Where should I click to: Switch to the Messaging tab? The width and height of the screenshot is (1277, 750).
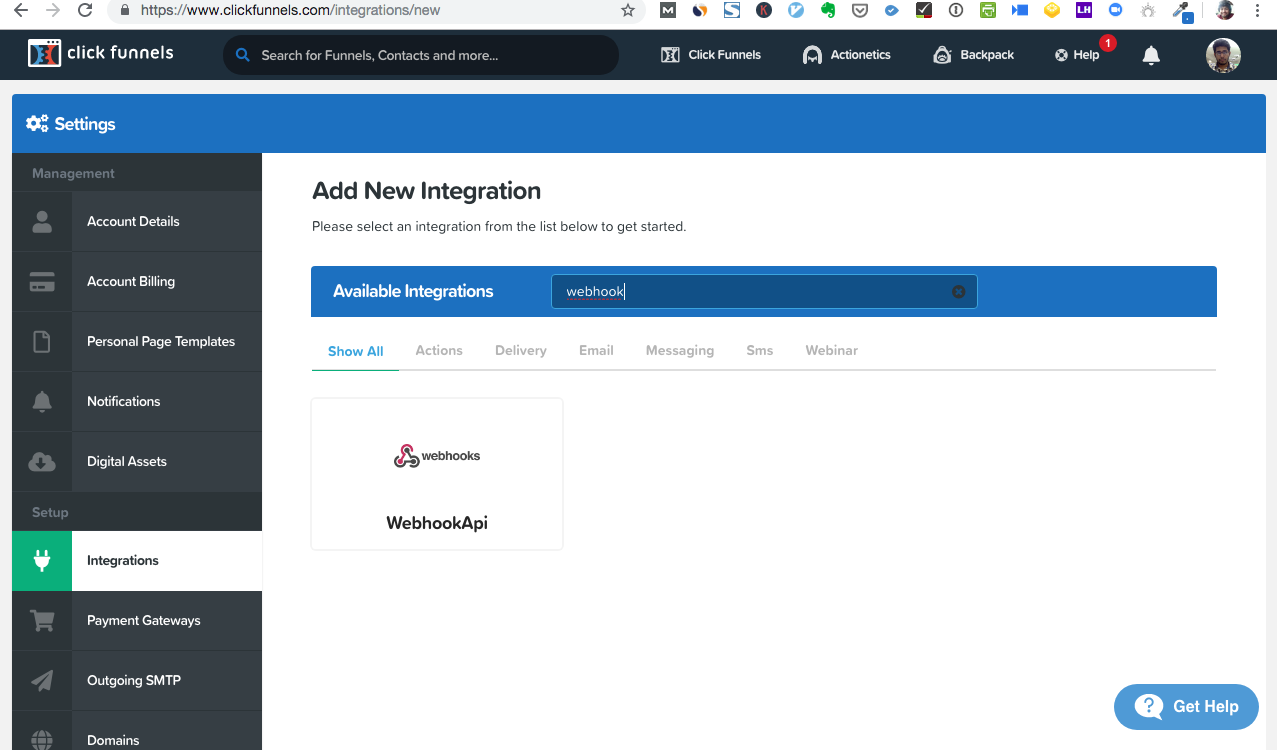click(x=680, y=350)
